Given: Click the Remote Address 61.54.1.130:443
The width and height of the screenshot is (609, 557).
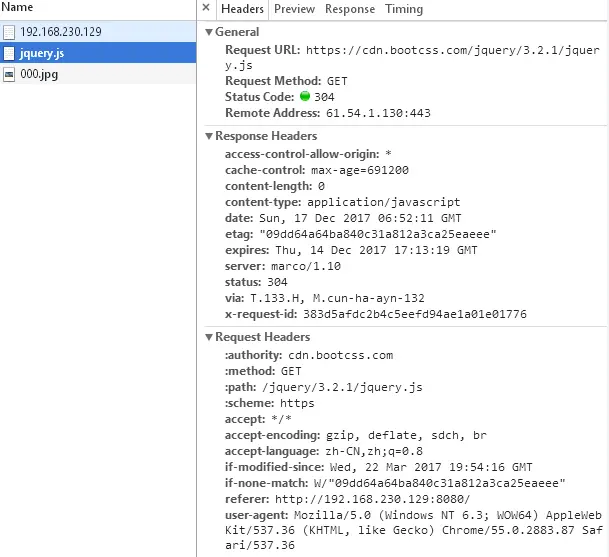Looking at the screenshot, I should coord(378,113).
